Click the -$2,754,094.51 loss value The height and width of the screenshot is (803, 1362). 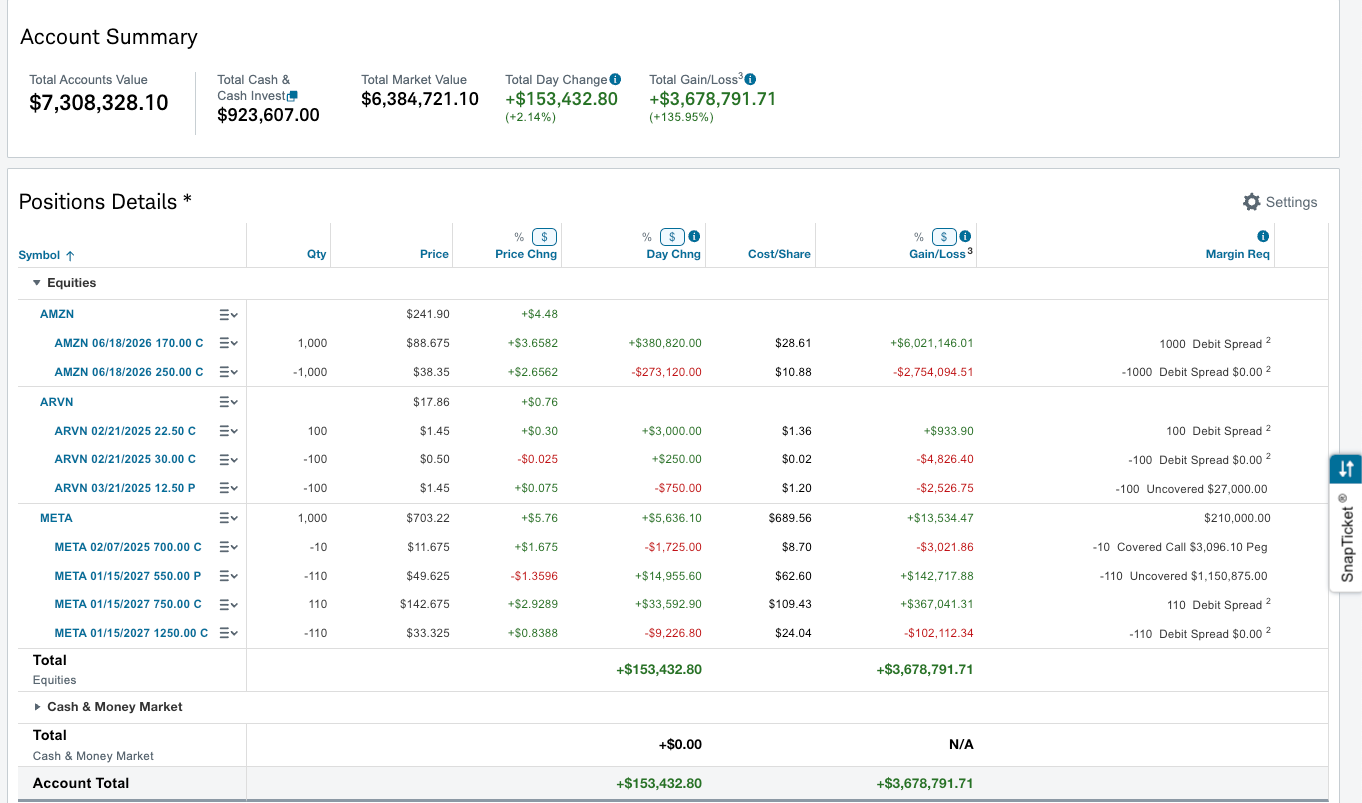pos(932,372)
